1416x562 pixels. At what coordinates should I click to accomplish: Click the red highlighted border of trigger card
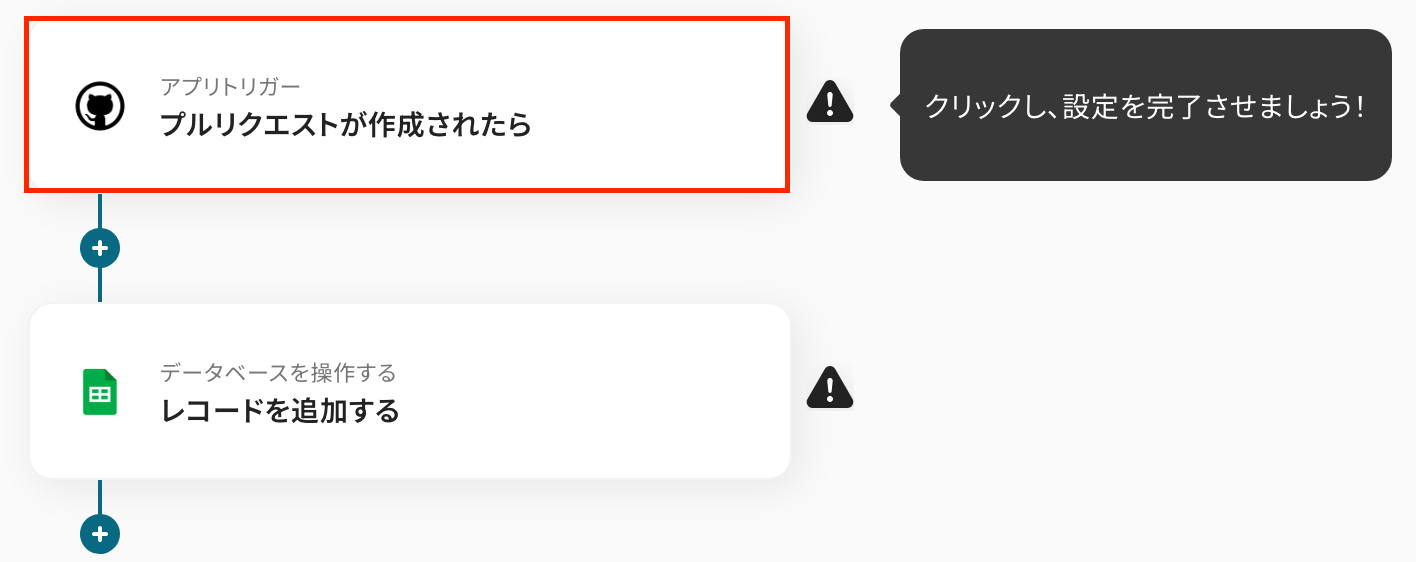coord(408,19)
